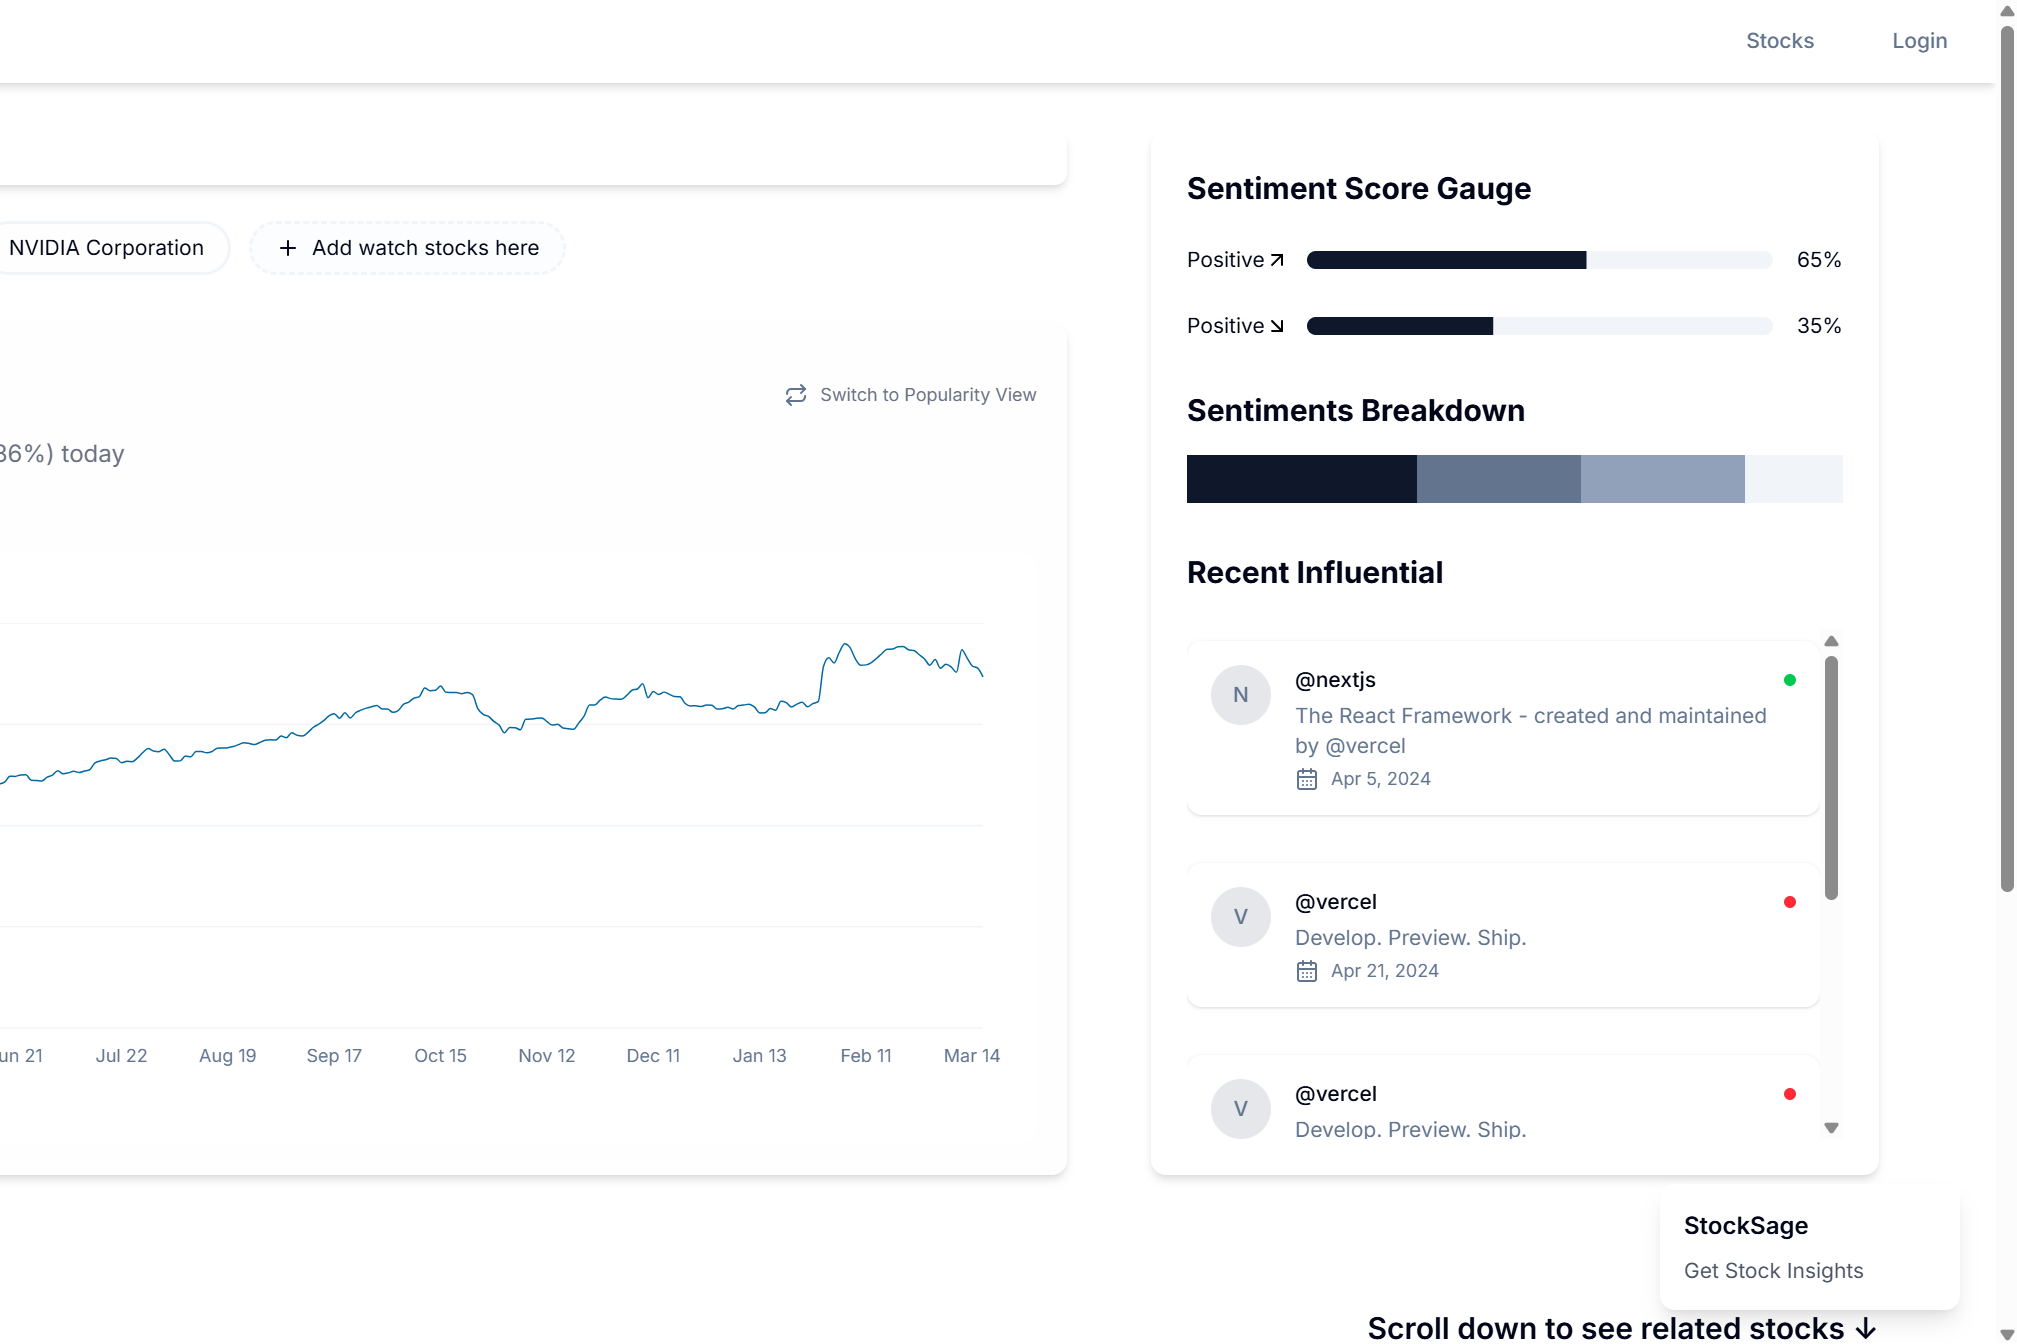Click the down-right arrow next to Positive 35%
Viewport: 2017px width, 1344px height.
click(x=1277, y=326)
